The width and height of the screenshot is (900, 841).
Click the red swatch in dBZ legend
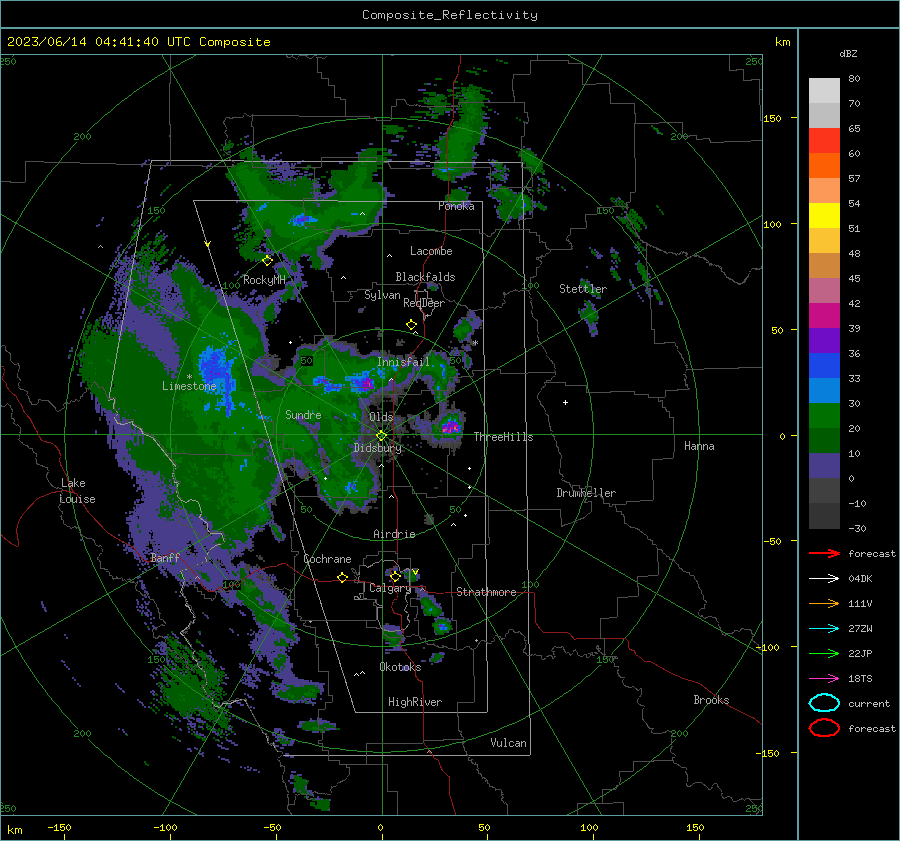coord(824,140)
